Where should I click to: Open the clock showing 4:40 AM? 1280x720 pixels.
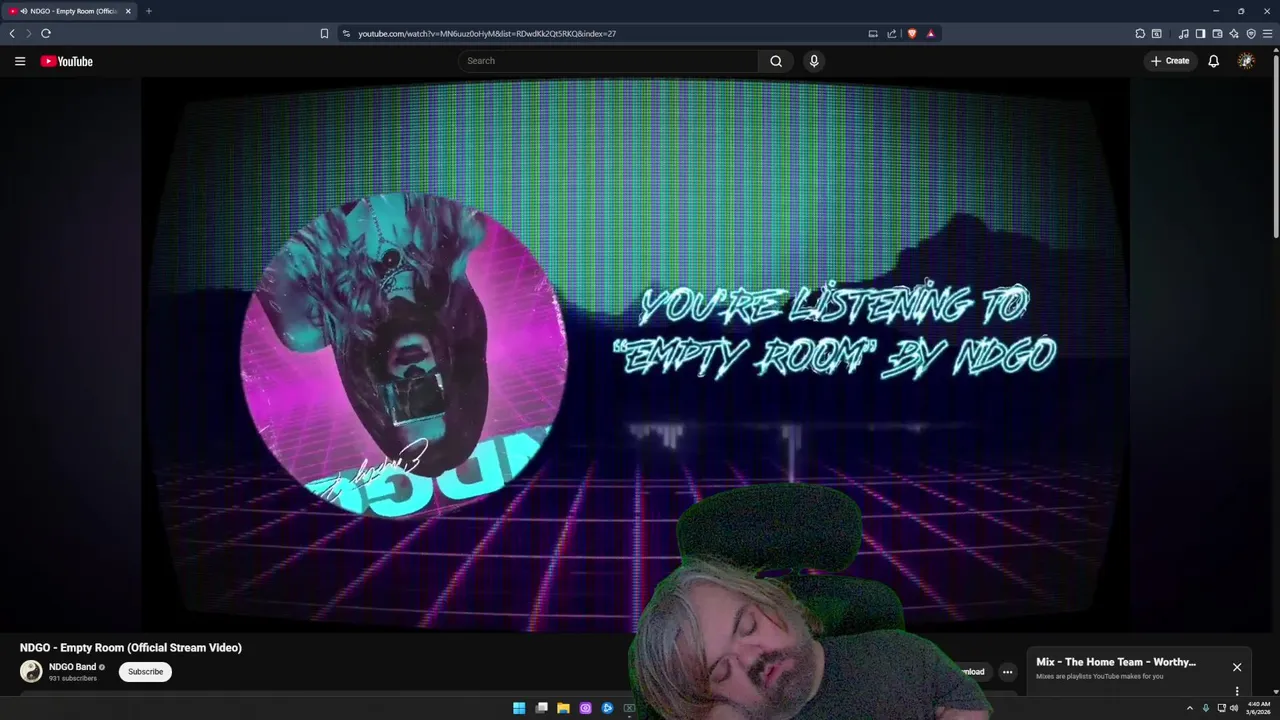tap(1259, 708)
